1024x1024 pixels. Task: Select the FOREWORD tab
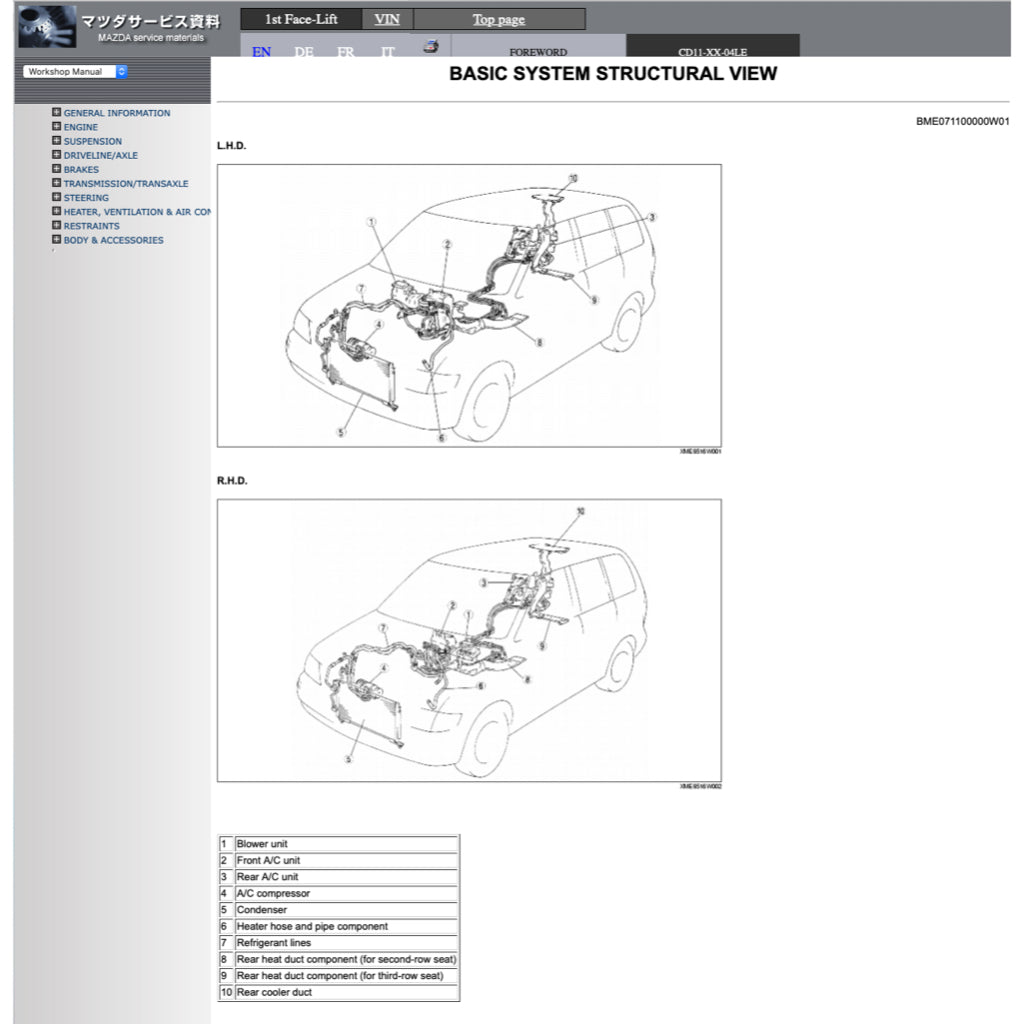pos(539,51)
